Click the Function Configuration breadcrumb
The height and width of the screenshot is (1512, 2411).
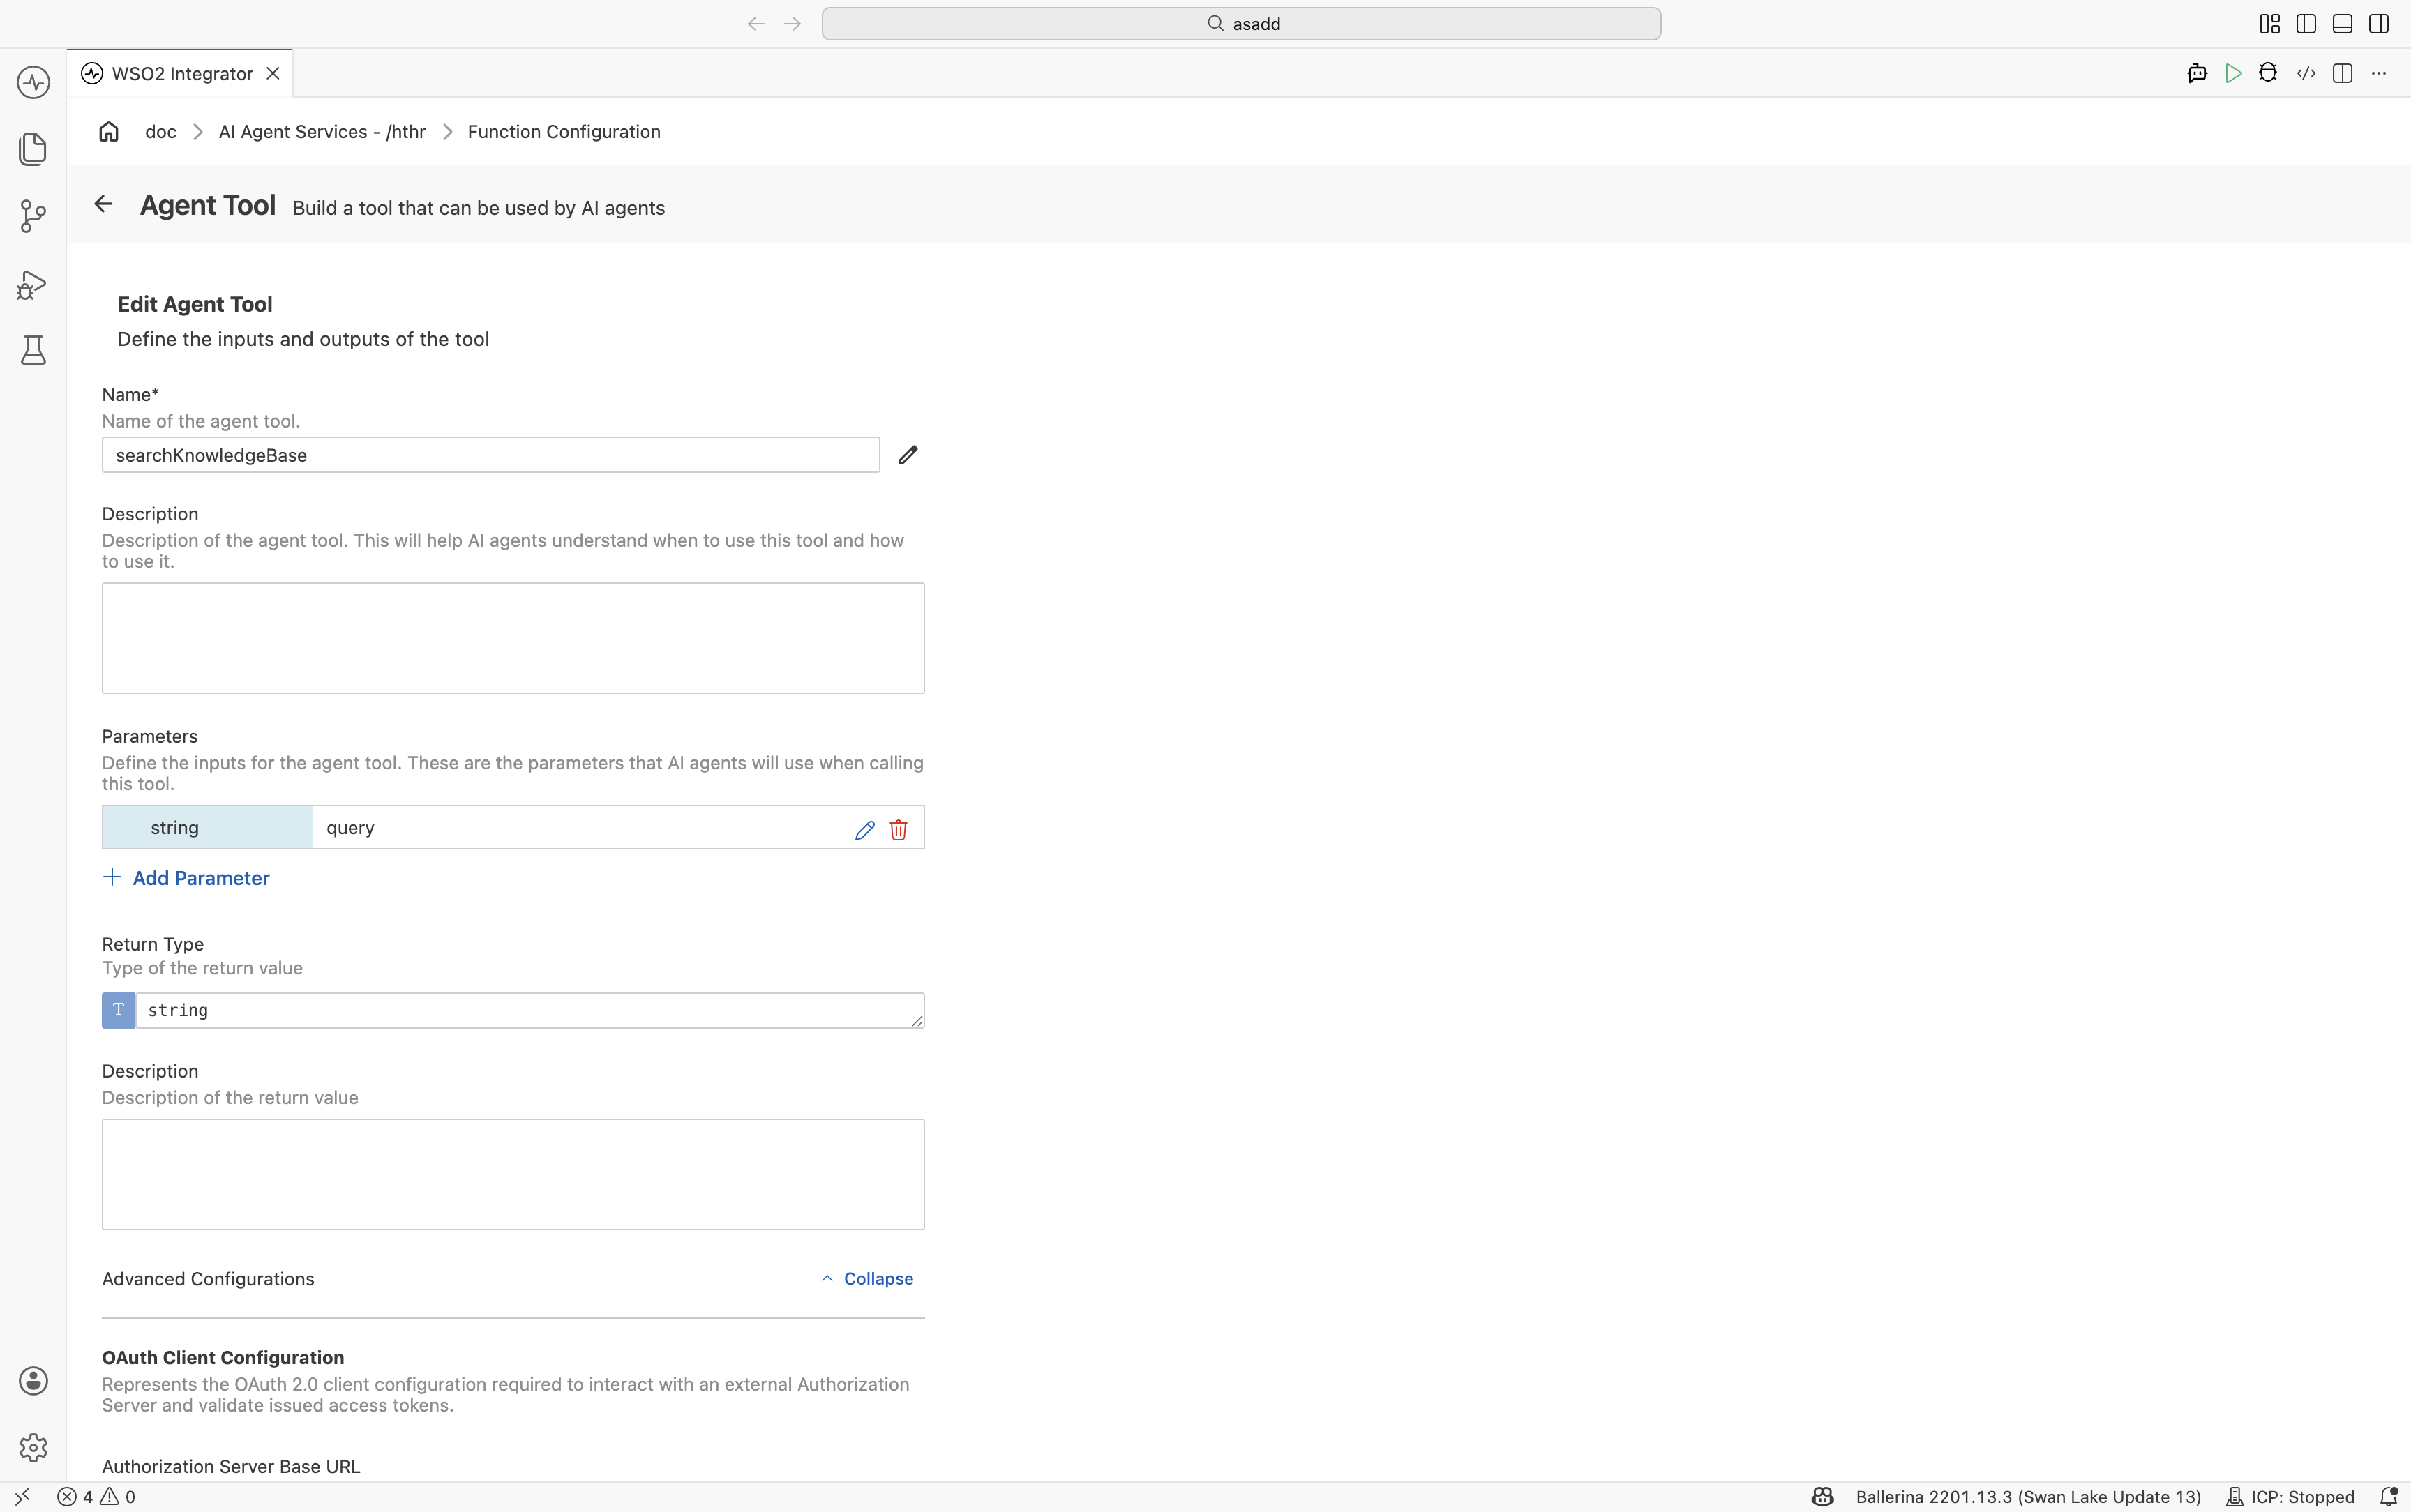click(x=564, y=132)
